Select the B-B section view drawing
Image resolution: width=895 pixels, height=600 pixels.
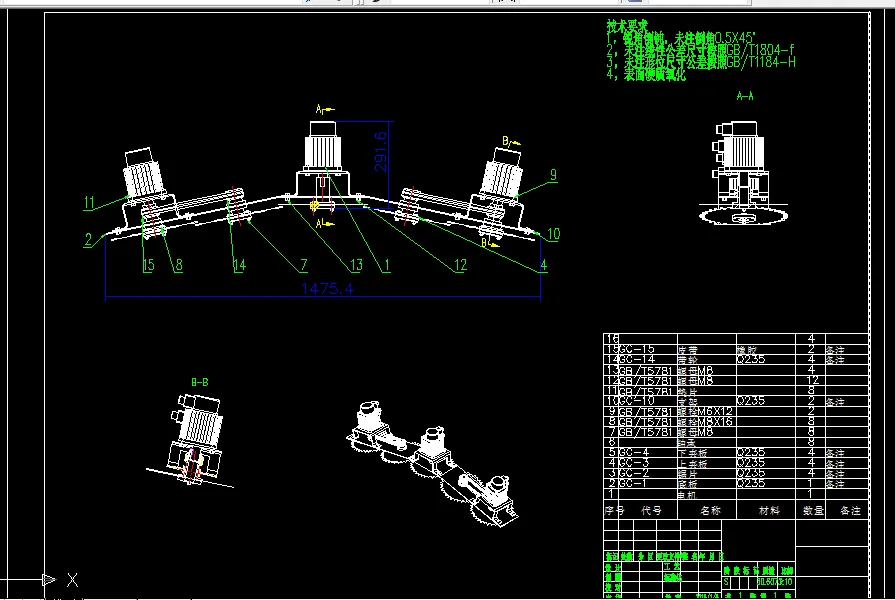click(190, 440)
